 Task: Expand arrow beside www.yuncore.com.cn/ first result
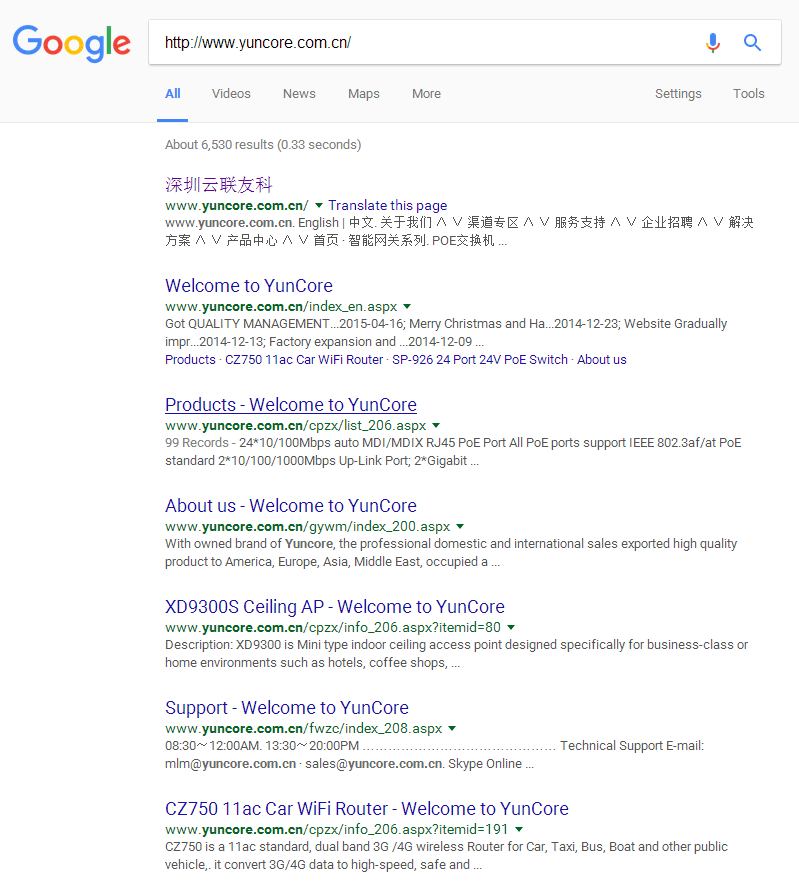tap(319, 205)
